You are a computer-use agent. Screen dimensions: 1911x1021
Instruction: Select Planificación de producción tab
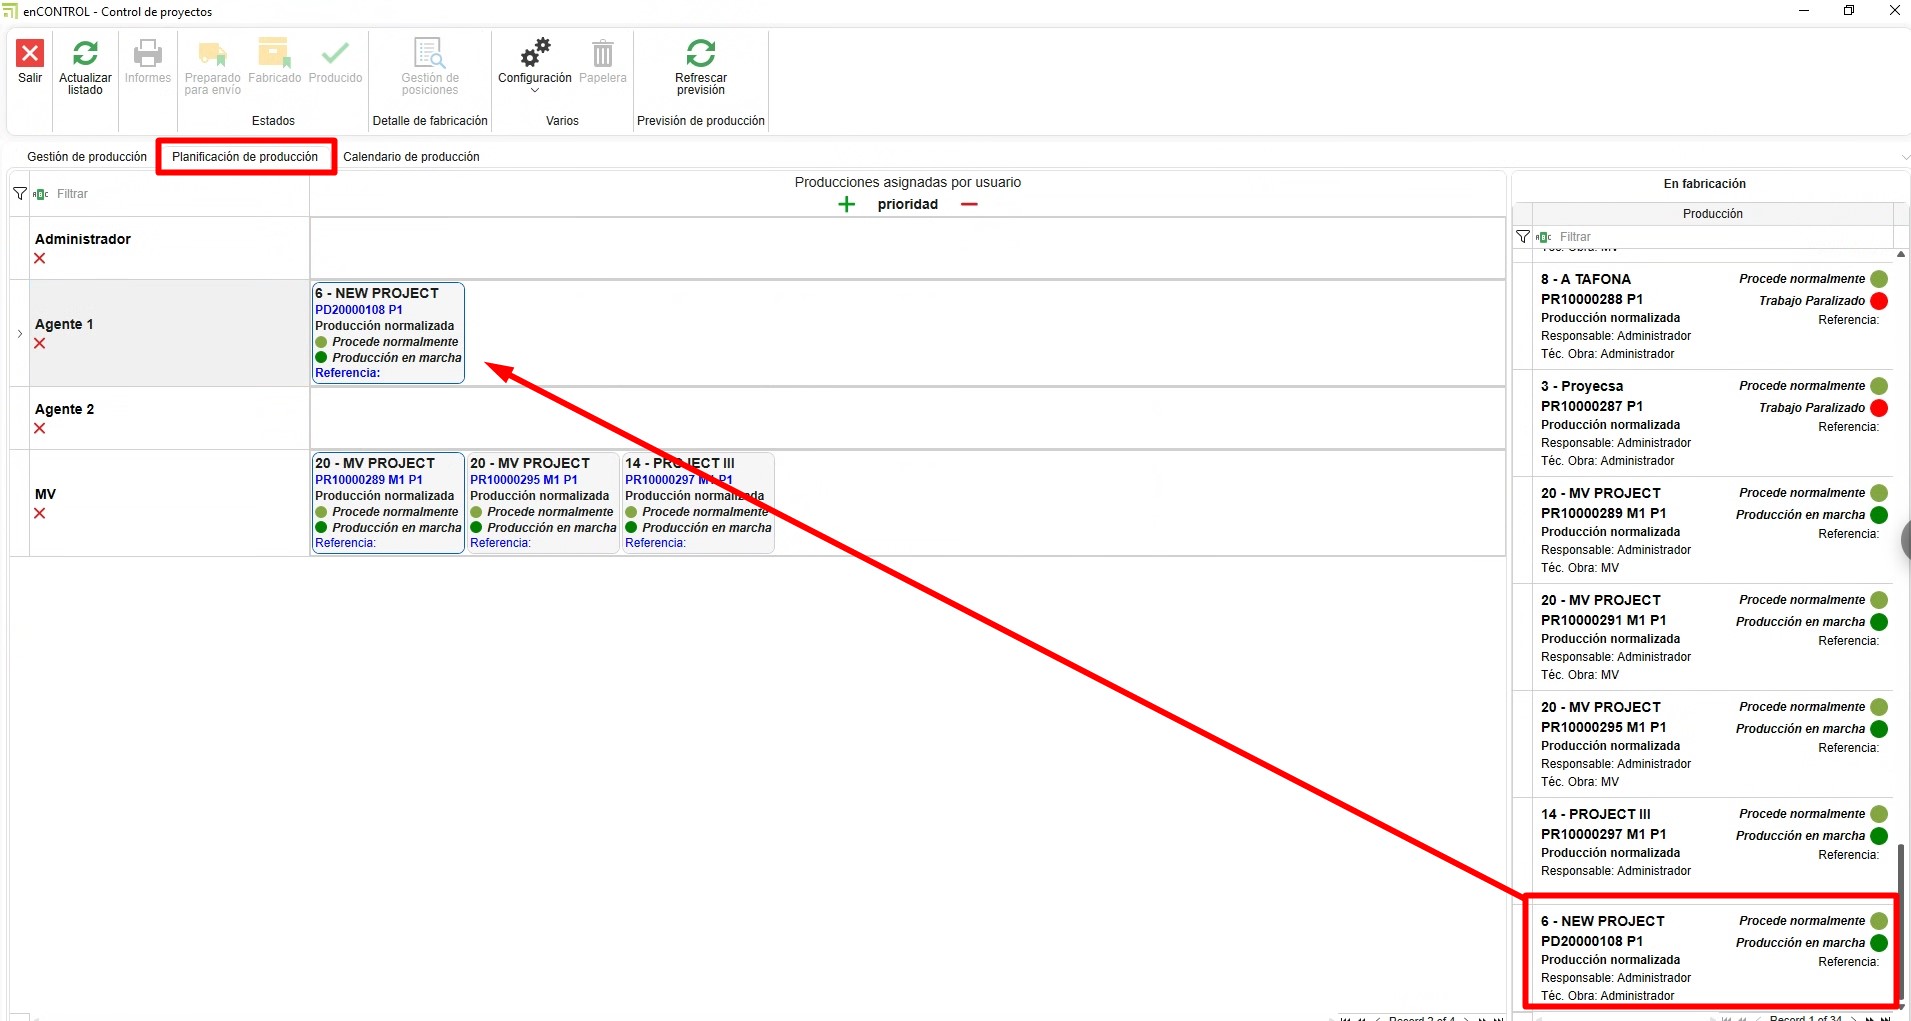[245, 157]
